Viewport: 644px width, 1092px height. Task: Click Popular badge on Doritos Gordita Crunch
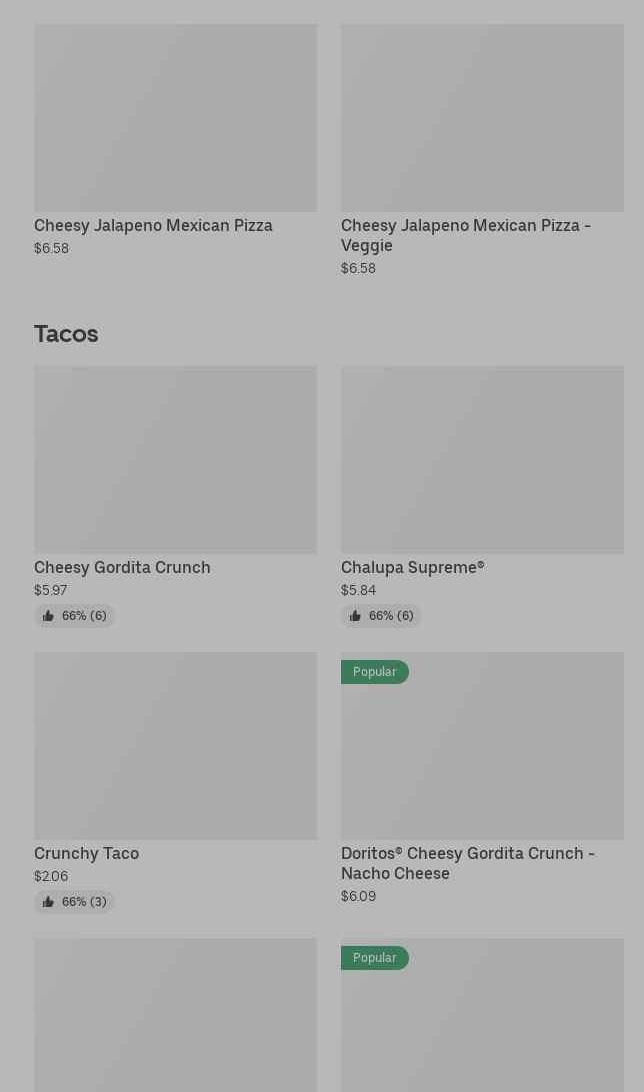375,672
